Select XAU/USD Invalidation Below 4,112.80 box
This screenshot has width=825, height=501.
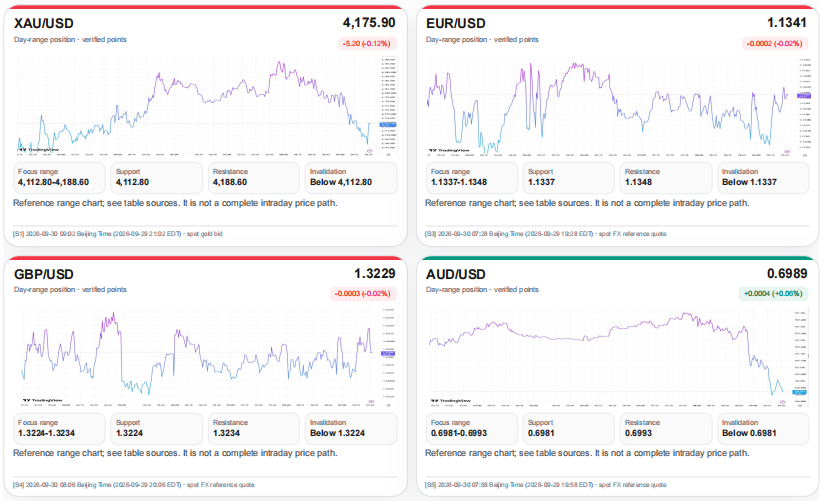click(351, 178)
